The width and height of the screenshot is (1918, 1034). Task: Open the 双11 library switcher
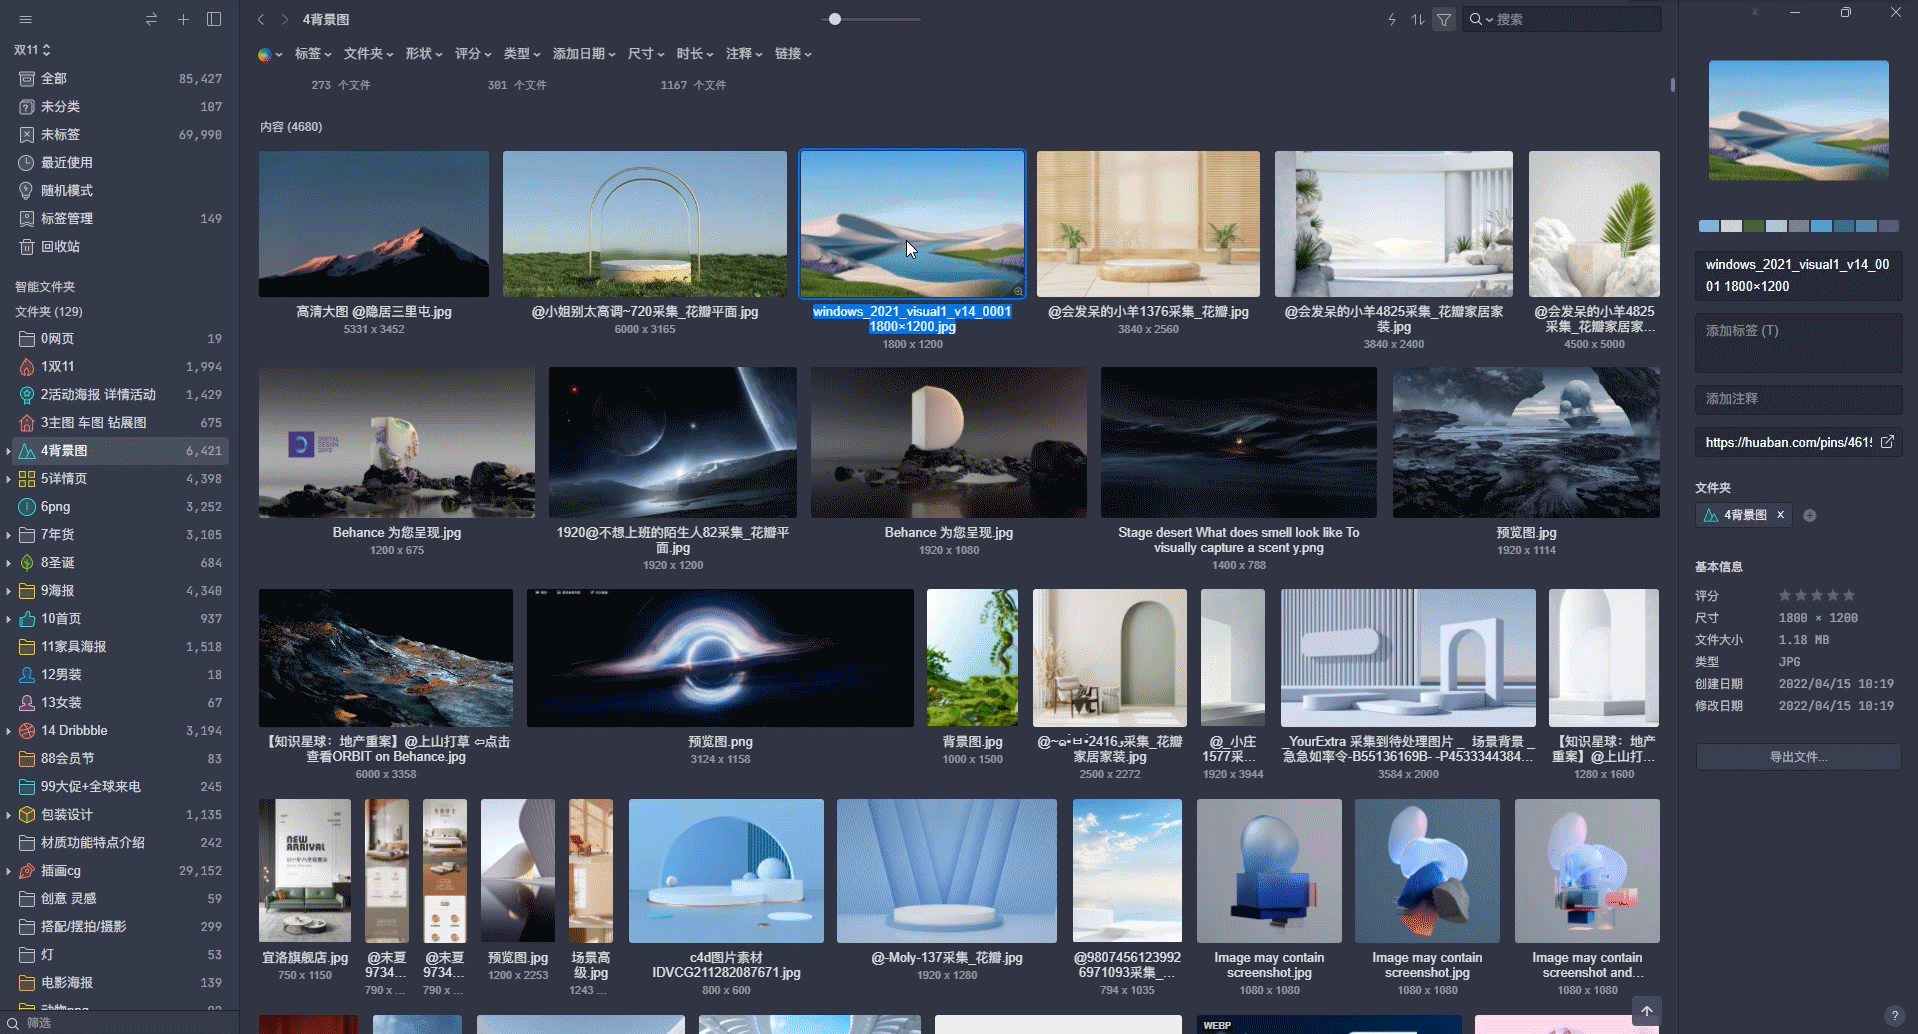[32, 49]
